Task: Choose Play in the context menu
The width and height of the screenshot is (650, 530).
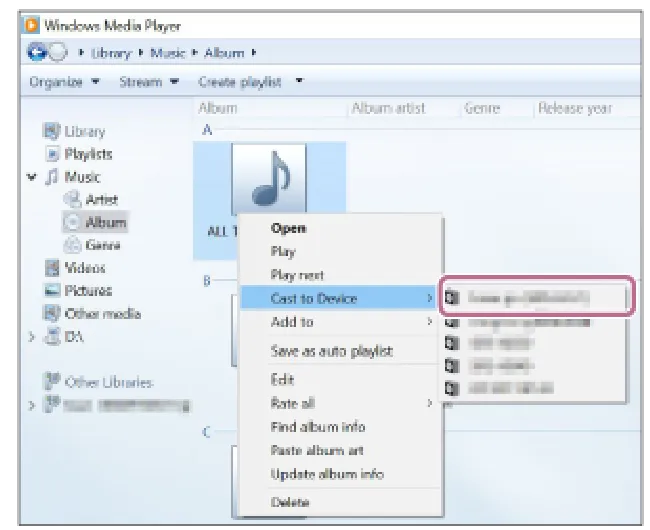Action: tap(338, 252)
